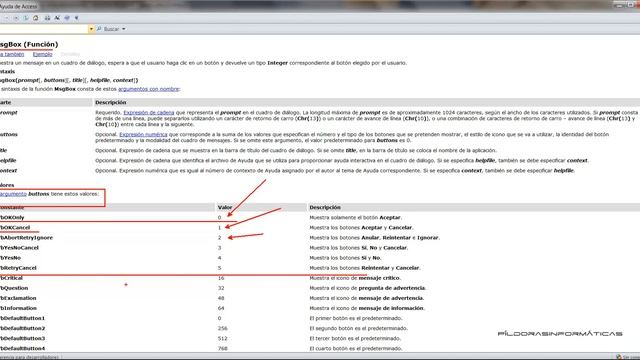This screenshot has height=360, width=640.
Task: Go to the Help home page icon
Action: tap(36, 18)
